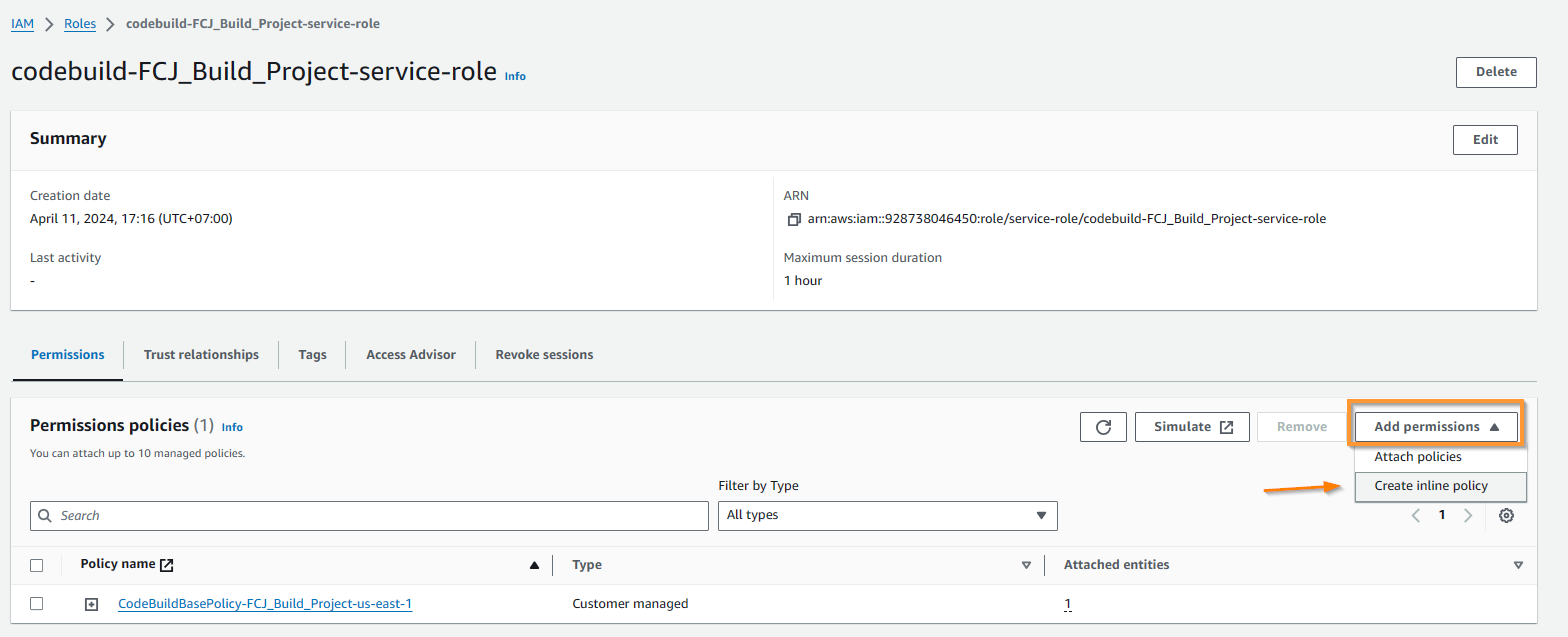
Task: Sort by Policy name ascending arrow
Action: pos(534,565)
